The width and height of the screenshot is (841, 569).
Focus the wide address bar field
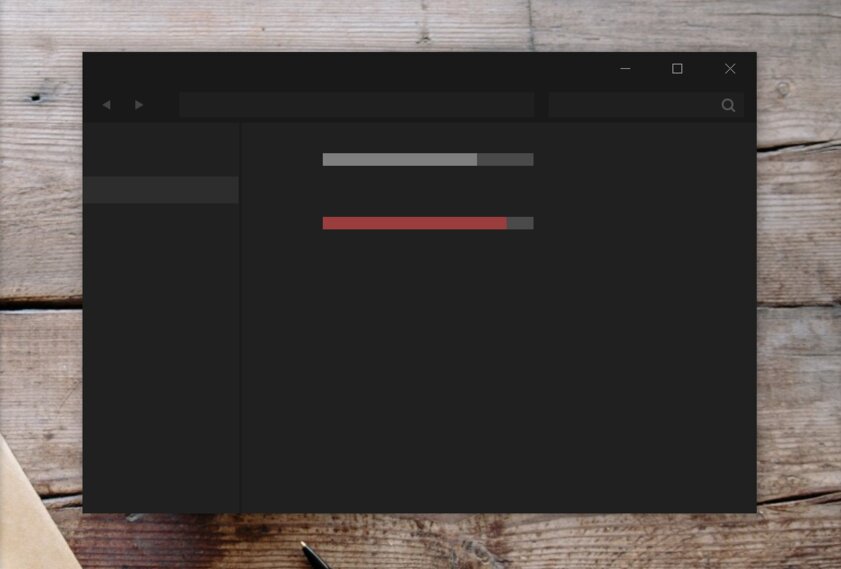point(356,105)
